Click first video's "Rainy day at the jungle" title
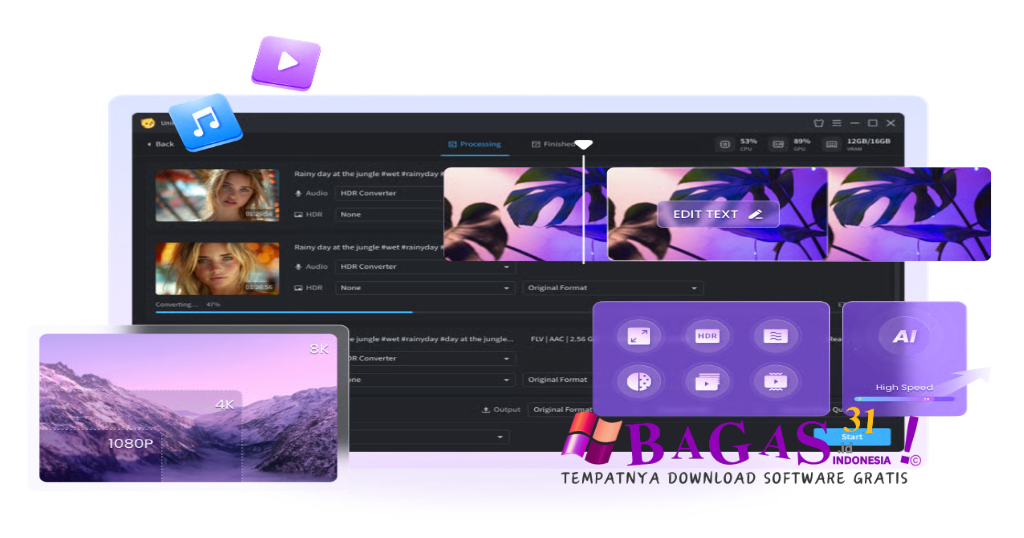The height and width of the screenshot is (538, 1024). tap(369, 174)
